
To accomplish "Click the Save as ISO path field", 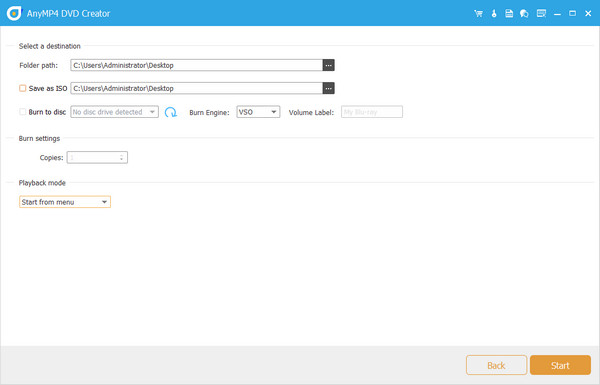I will [197, 88].
